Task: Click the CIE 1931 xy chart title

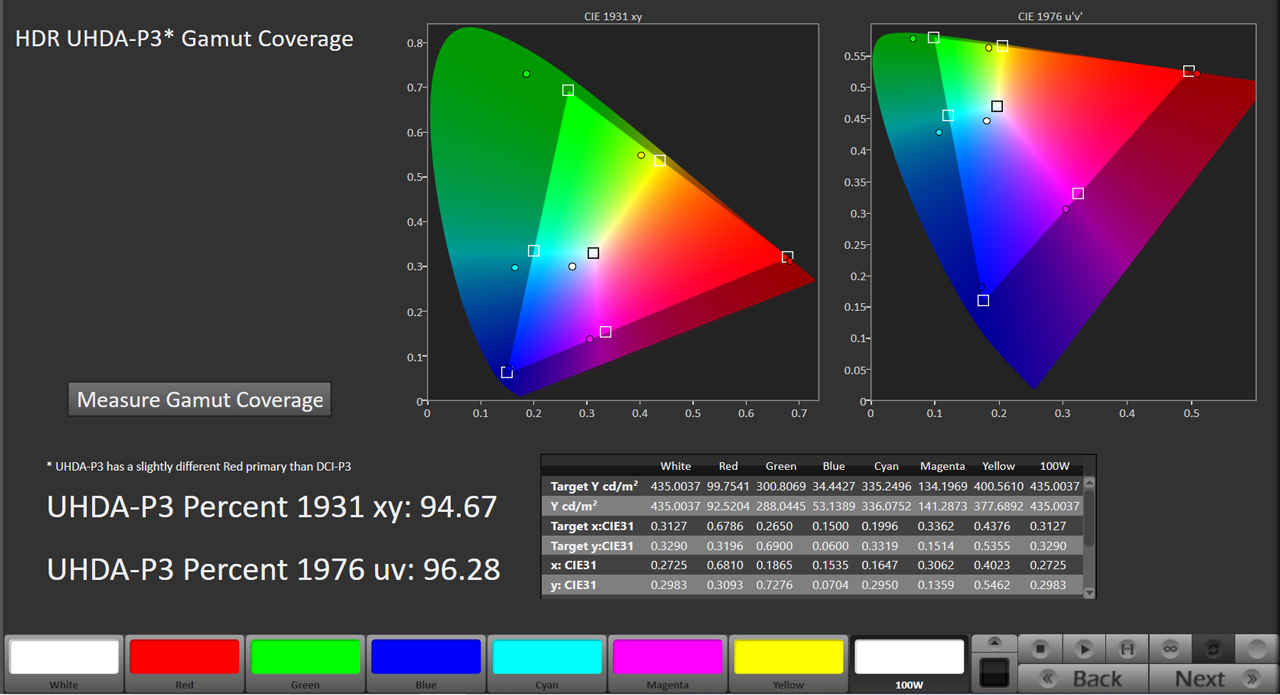Action: (x=613, y=17)
